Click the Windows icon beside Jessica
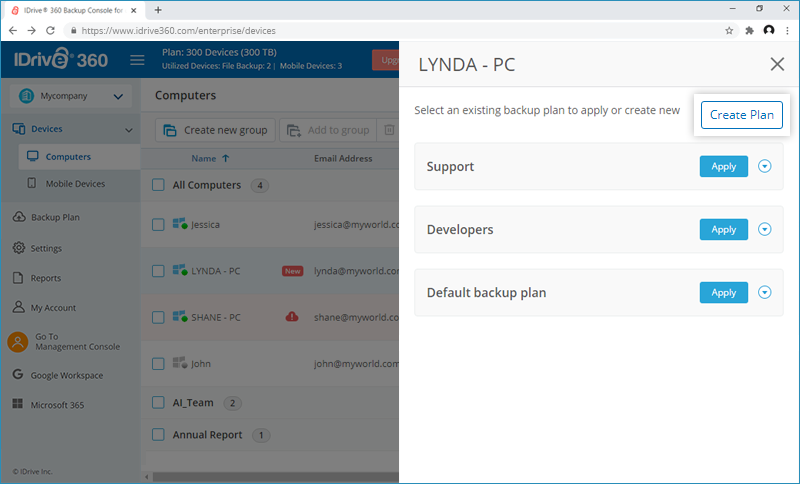Viewport: 800px width, 484px height. tap(180, 223)
